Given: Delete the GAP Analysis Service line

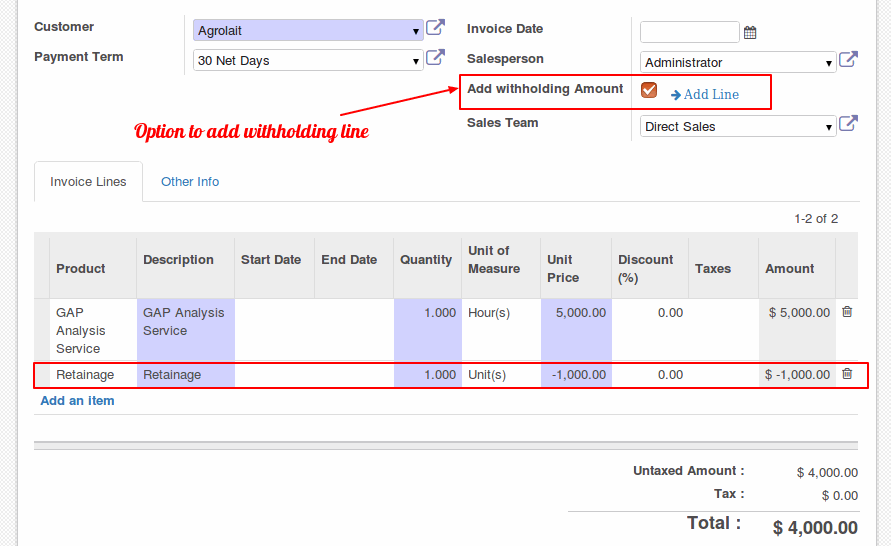Looking at the screenshot, I should [847, 312].
